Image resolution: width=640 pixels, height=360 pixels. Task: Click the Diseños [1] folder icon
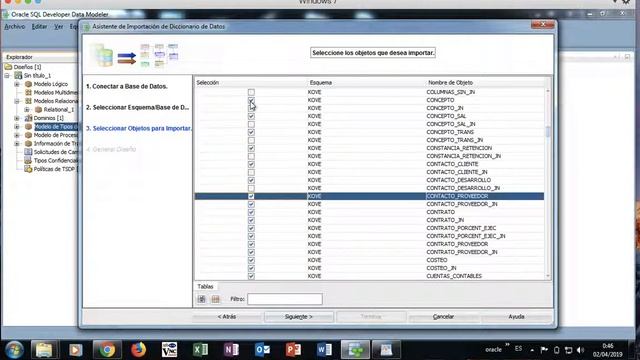tap(8, 67)
